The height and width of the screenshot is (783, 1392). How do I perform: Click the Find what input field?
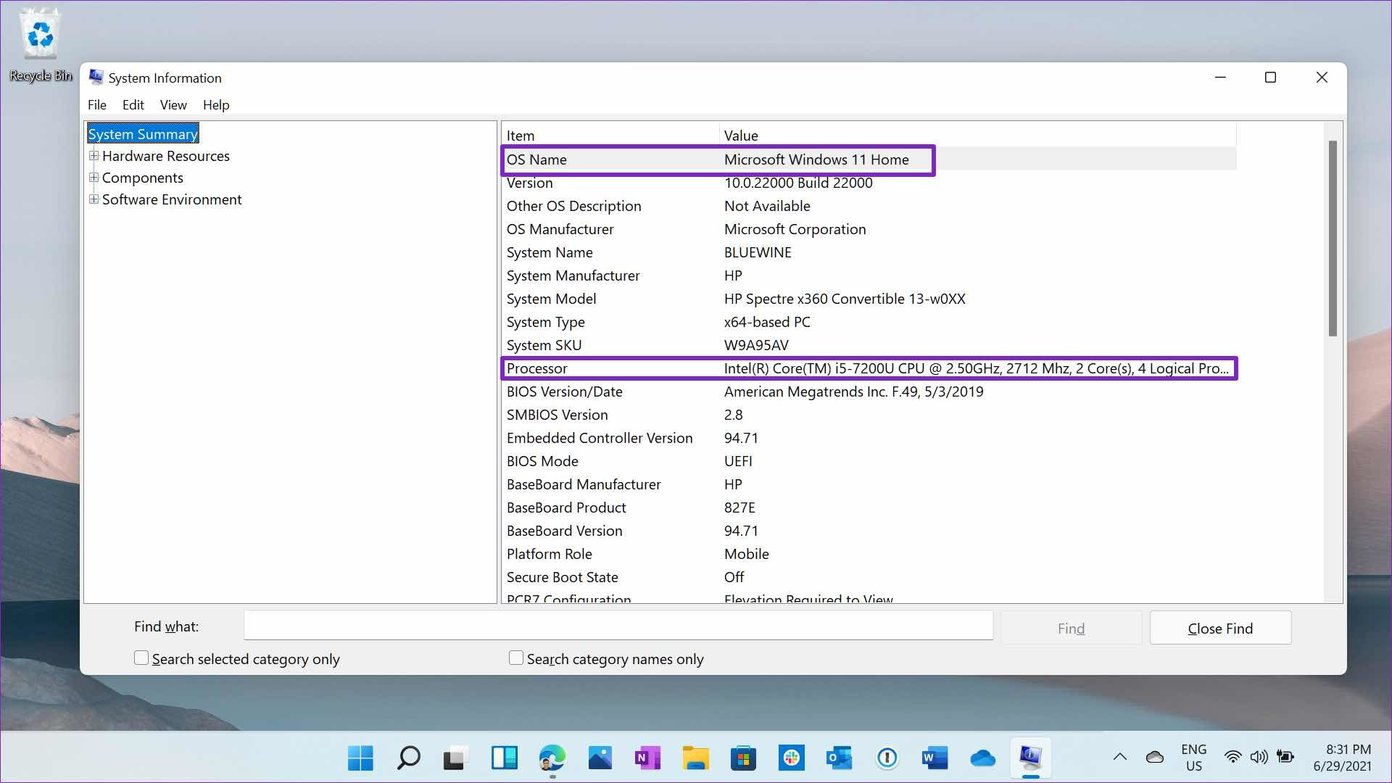(618, 626)
